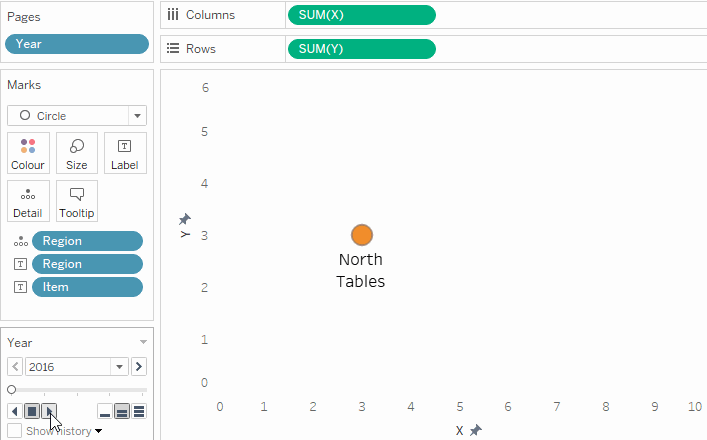Expand the Show history options arrow
This screenshot has height=440, width=707.
tap(98, 431)
